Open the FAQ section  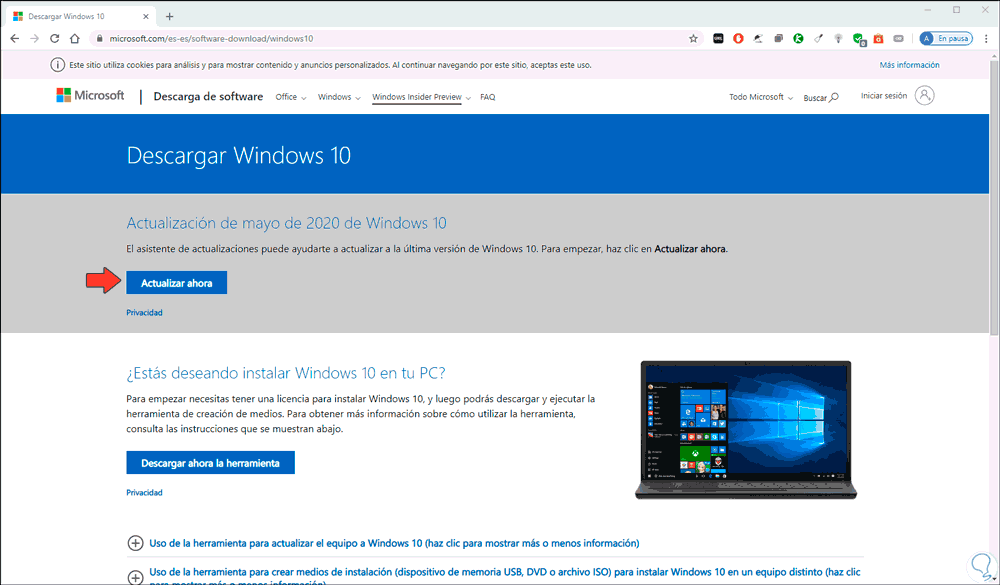(487, 97)
